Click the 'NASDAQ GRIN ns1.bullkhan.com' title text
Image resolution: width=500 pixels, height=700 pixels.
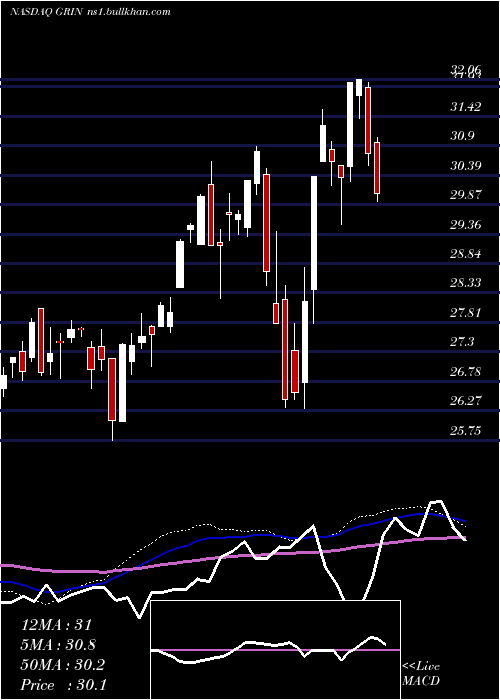90,12
